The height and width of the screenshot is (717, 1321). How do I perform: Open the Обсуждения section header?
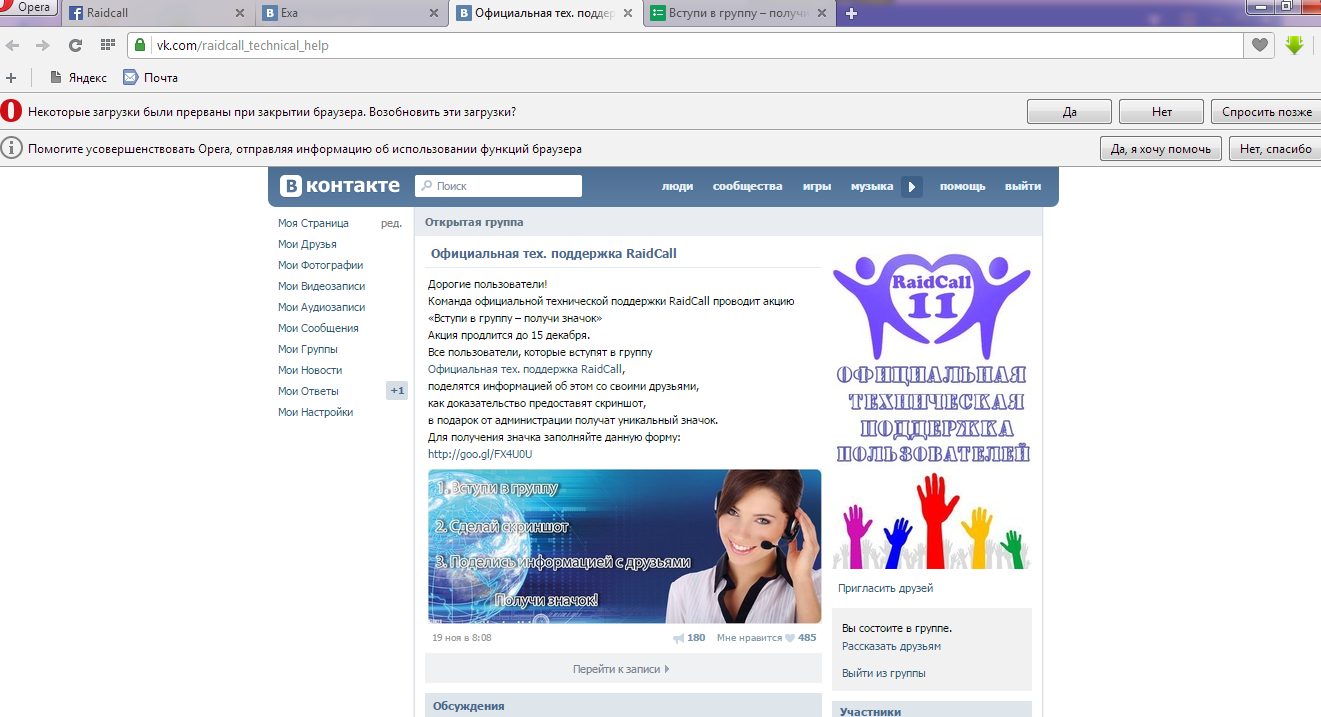pos(624,705)
